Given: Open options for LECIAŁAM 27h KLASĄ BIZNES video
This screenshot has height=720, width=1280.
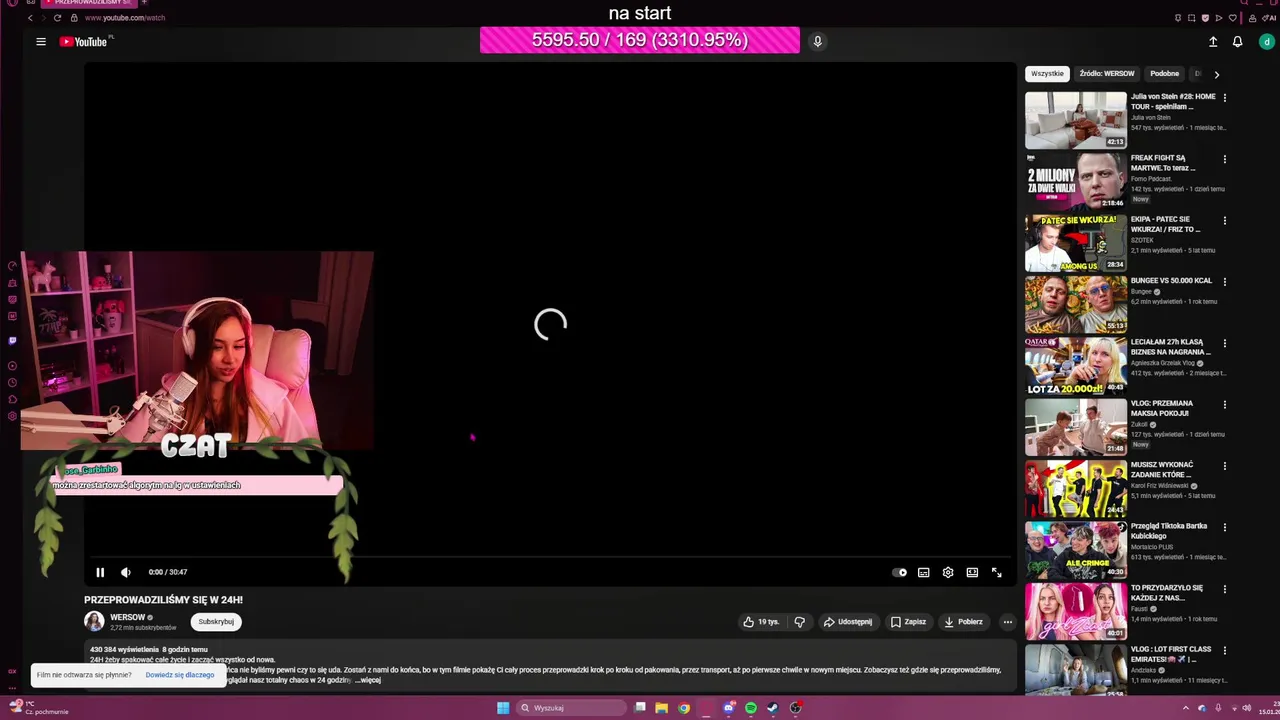Looking at the screenshot, I should point(1225,343).
